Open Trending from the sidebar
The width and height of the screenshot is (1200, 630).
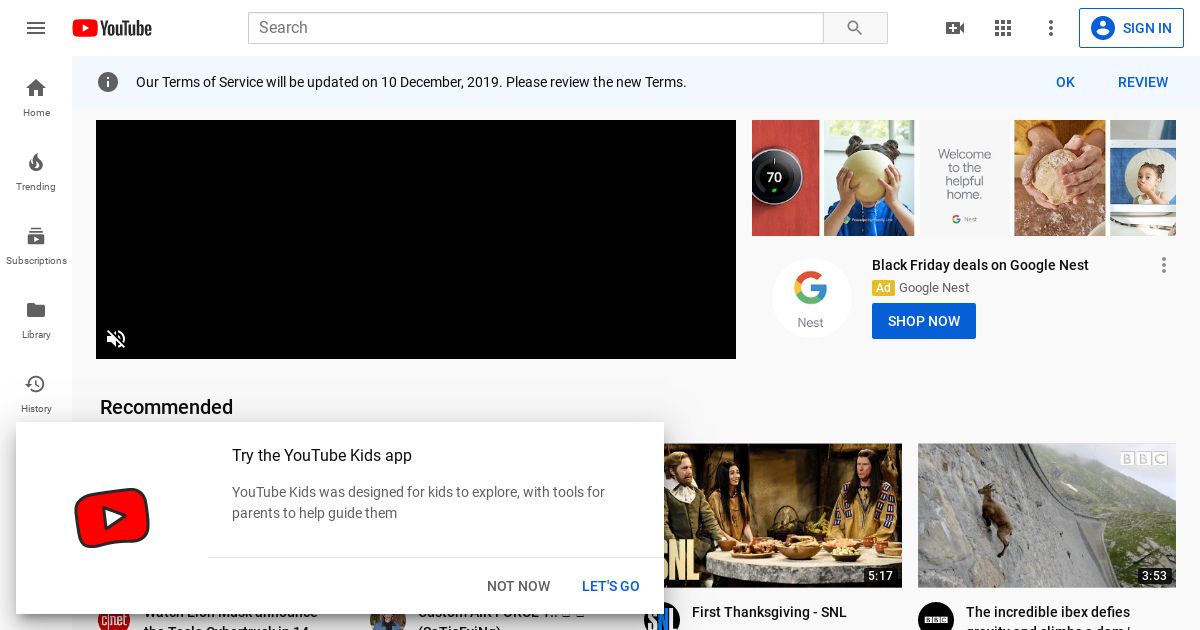[x=36, y=171]
